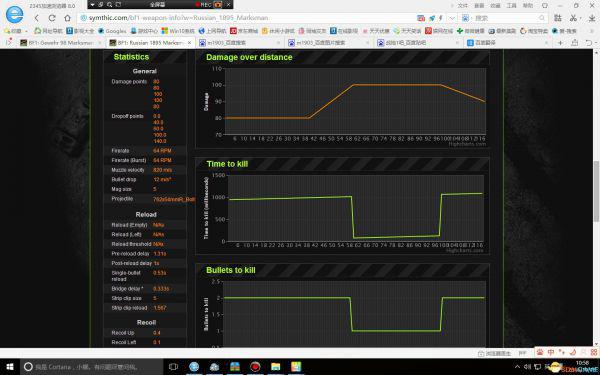
Task: Go to browser home page icon
Action: [x=67, y=18]
